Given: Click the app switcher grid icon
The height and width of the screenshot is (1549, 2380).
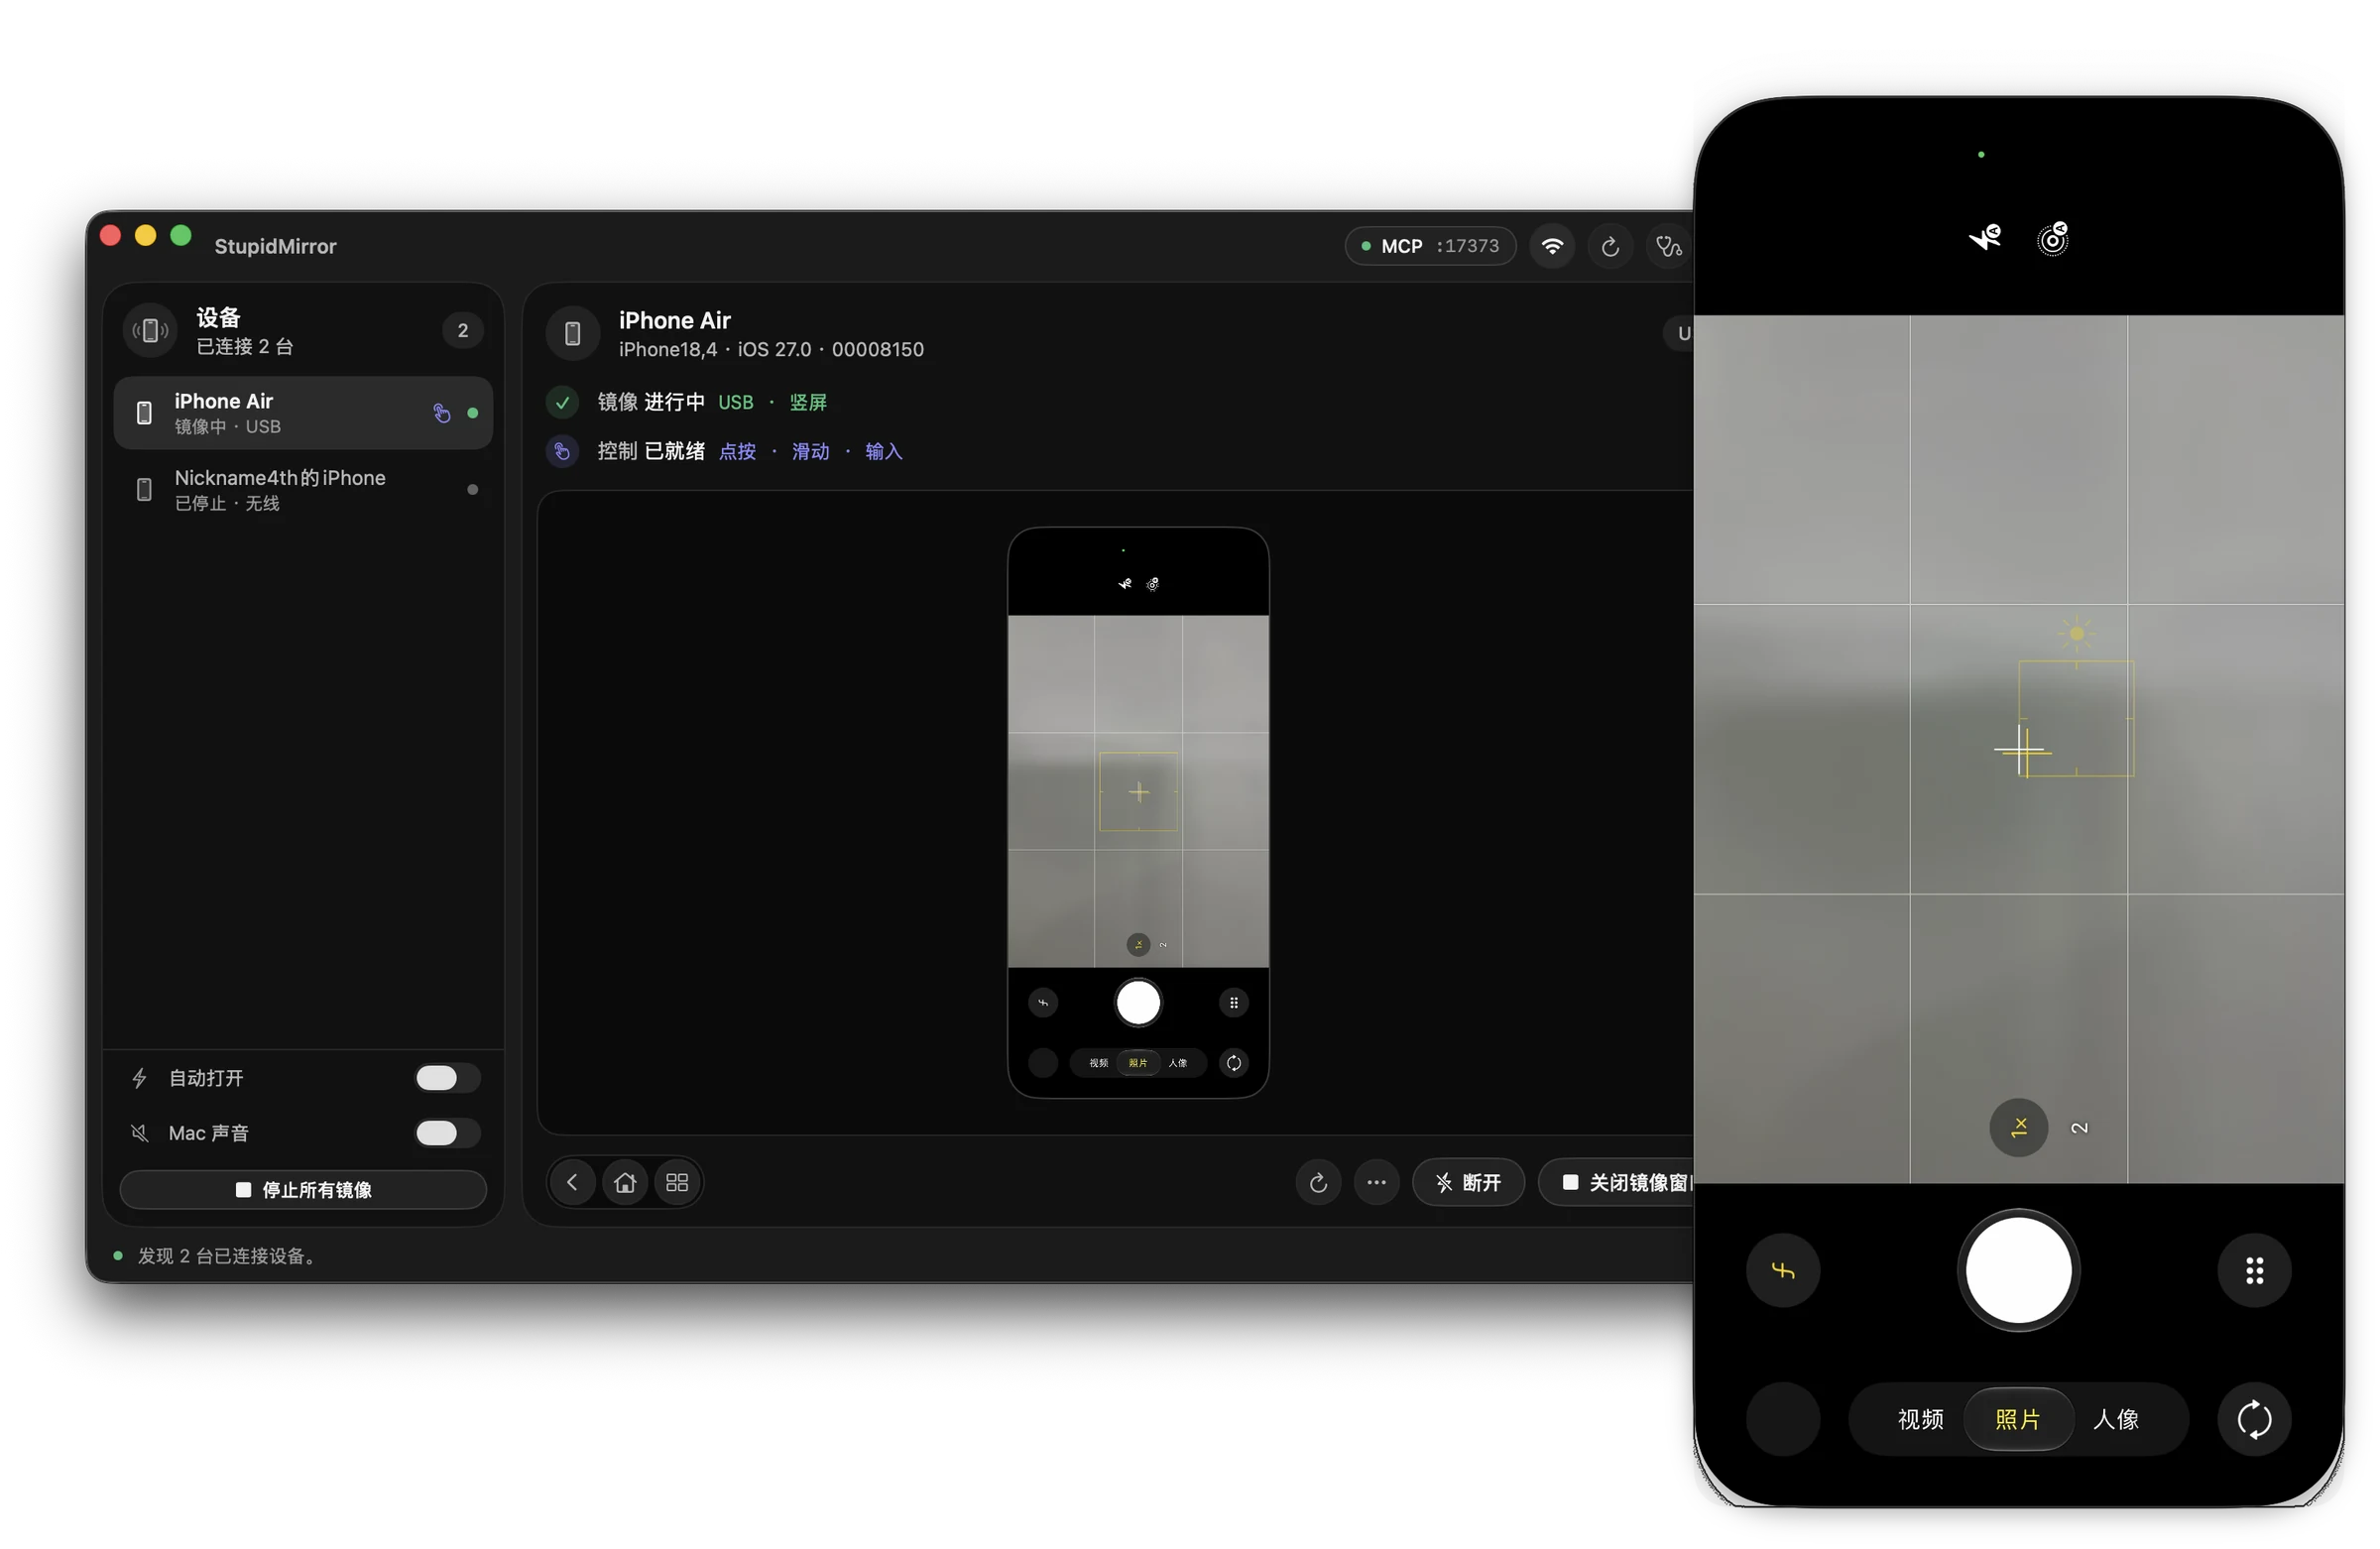Looking at the screenshot, I should (677, 1183).
